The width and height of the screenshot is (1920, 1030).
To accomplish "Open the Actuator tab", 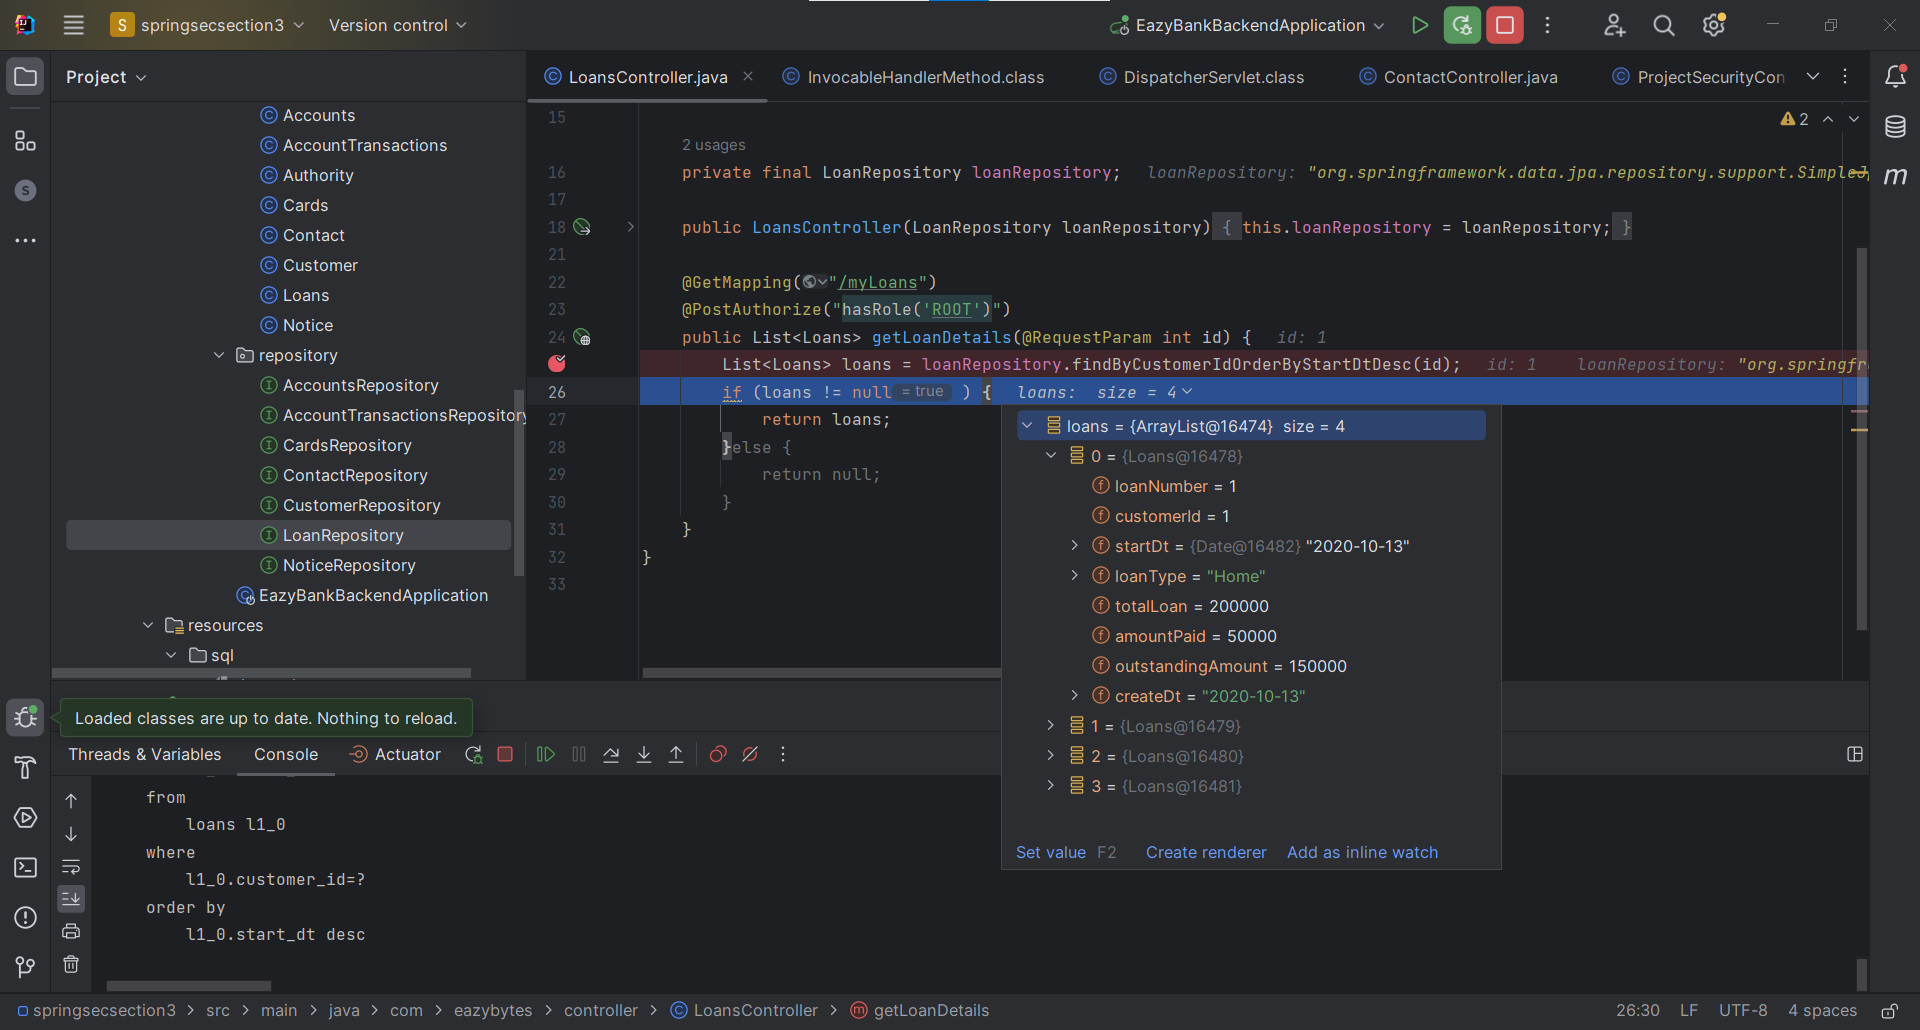I will click(395, 754).
